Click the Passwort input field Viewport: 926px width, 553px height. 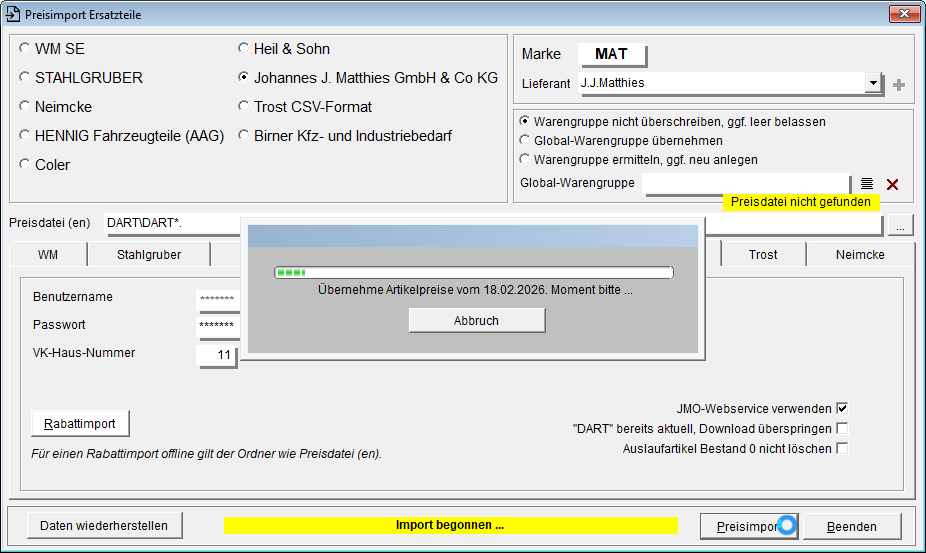point(217,327)
